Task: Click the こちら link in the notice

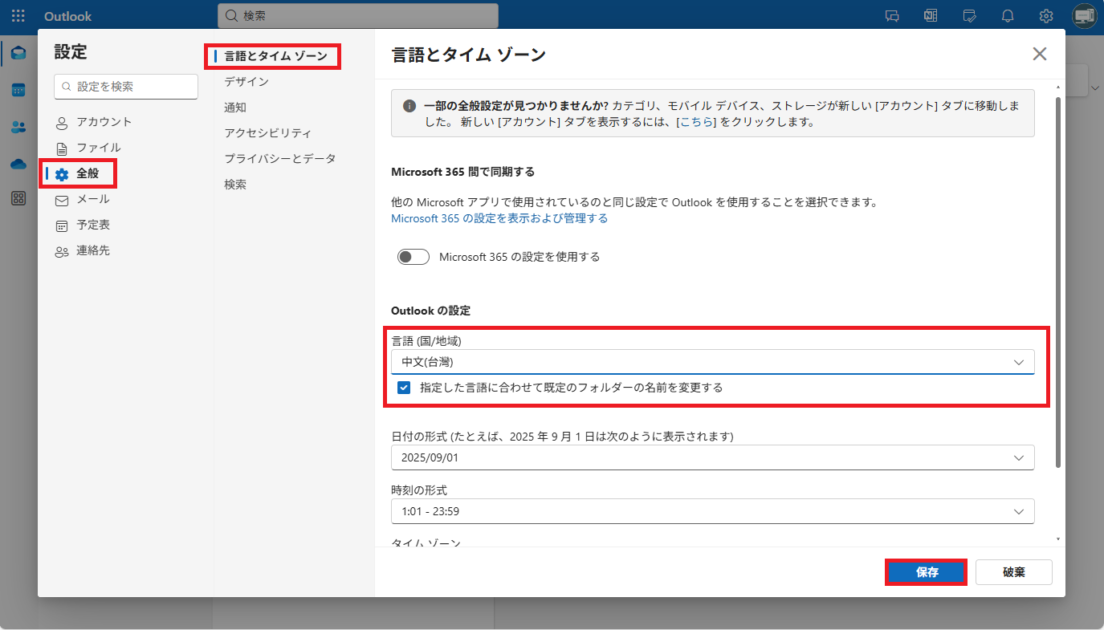Action: pos(697,122)
